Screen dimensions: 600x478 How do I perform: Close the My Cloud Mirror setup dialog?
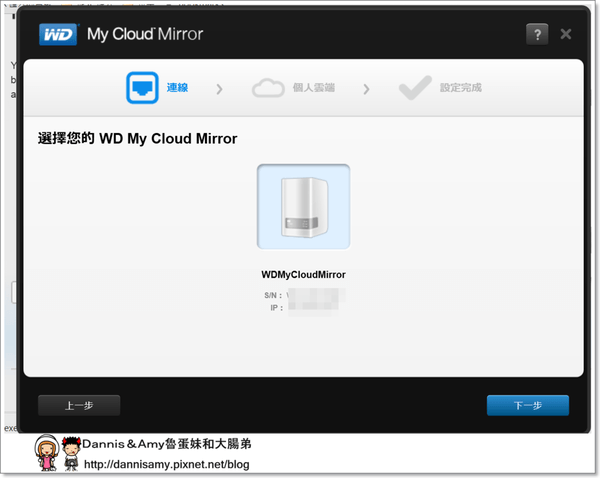tap(566, 34)
